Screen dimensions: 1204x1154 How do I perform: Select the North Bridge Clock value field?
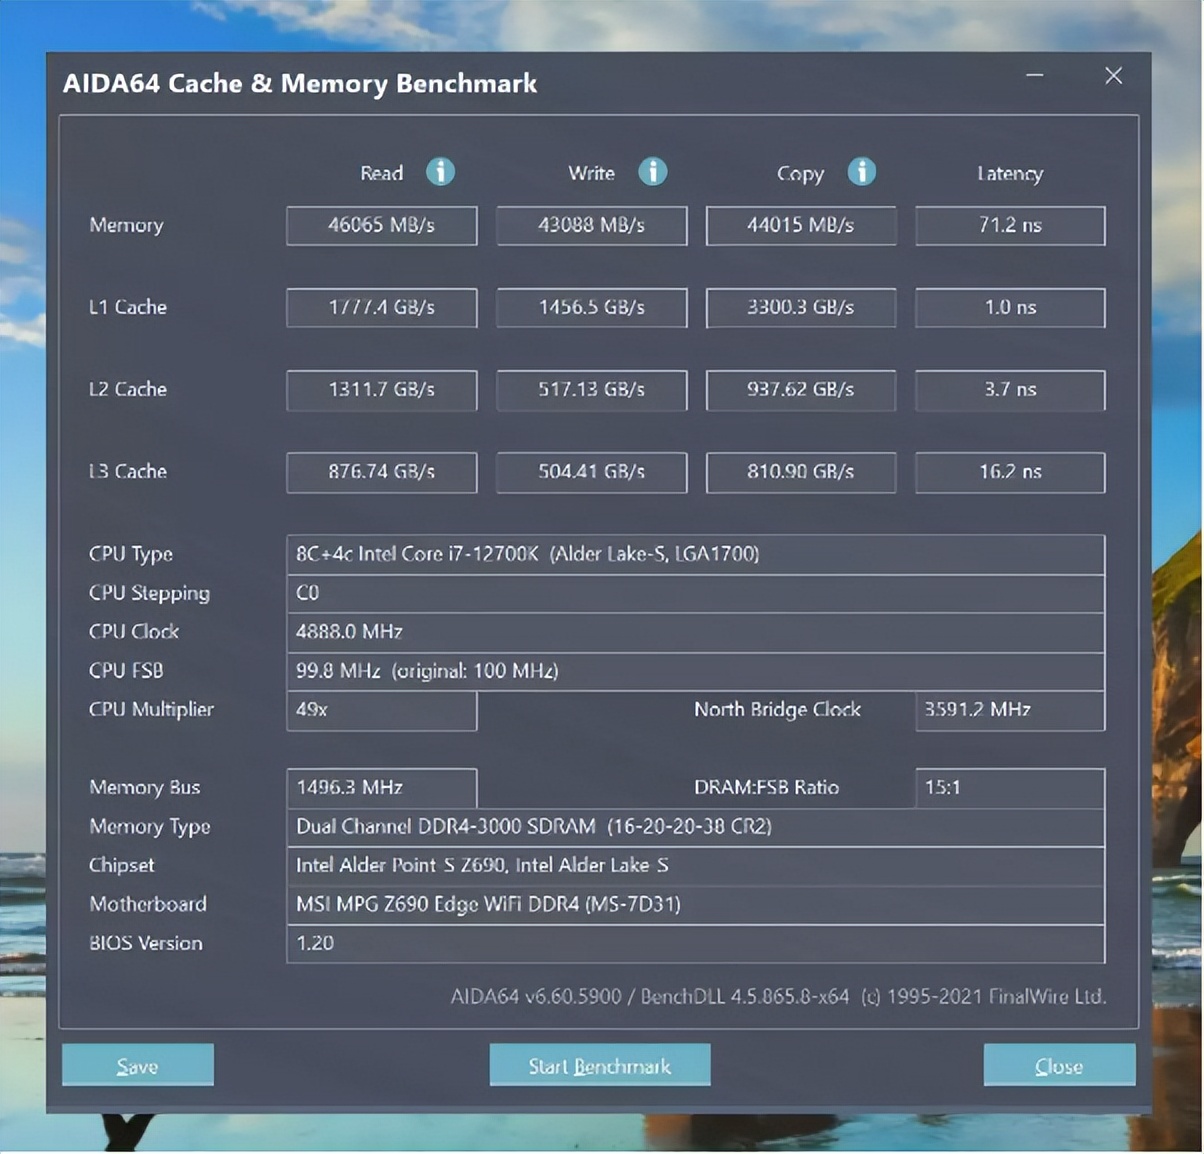pos(1009,710)
